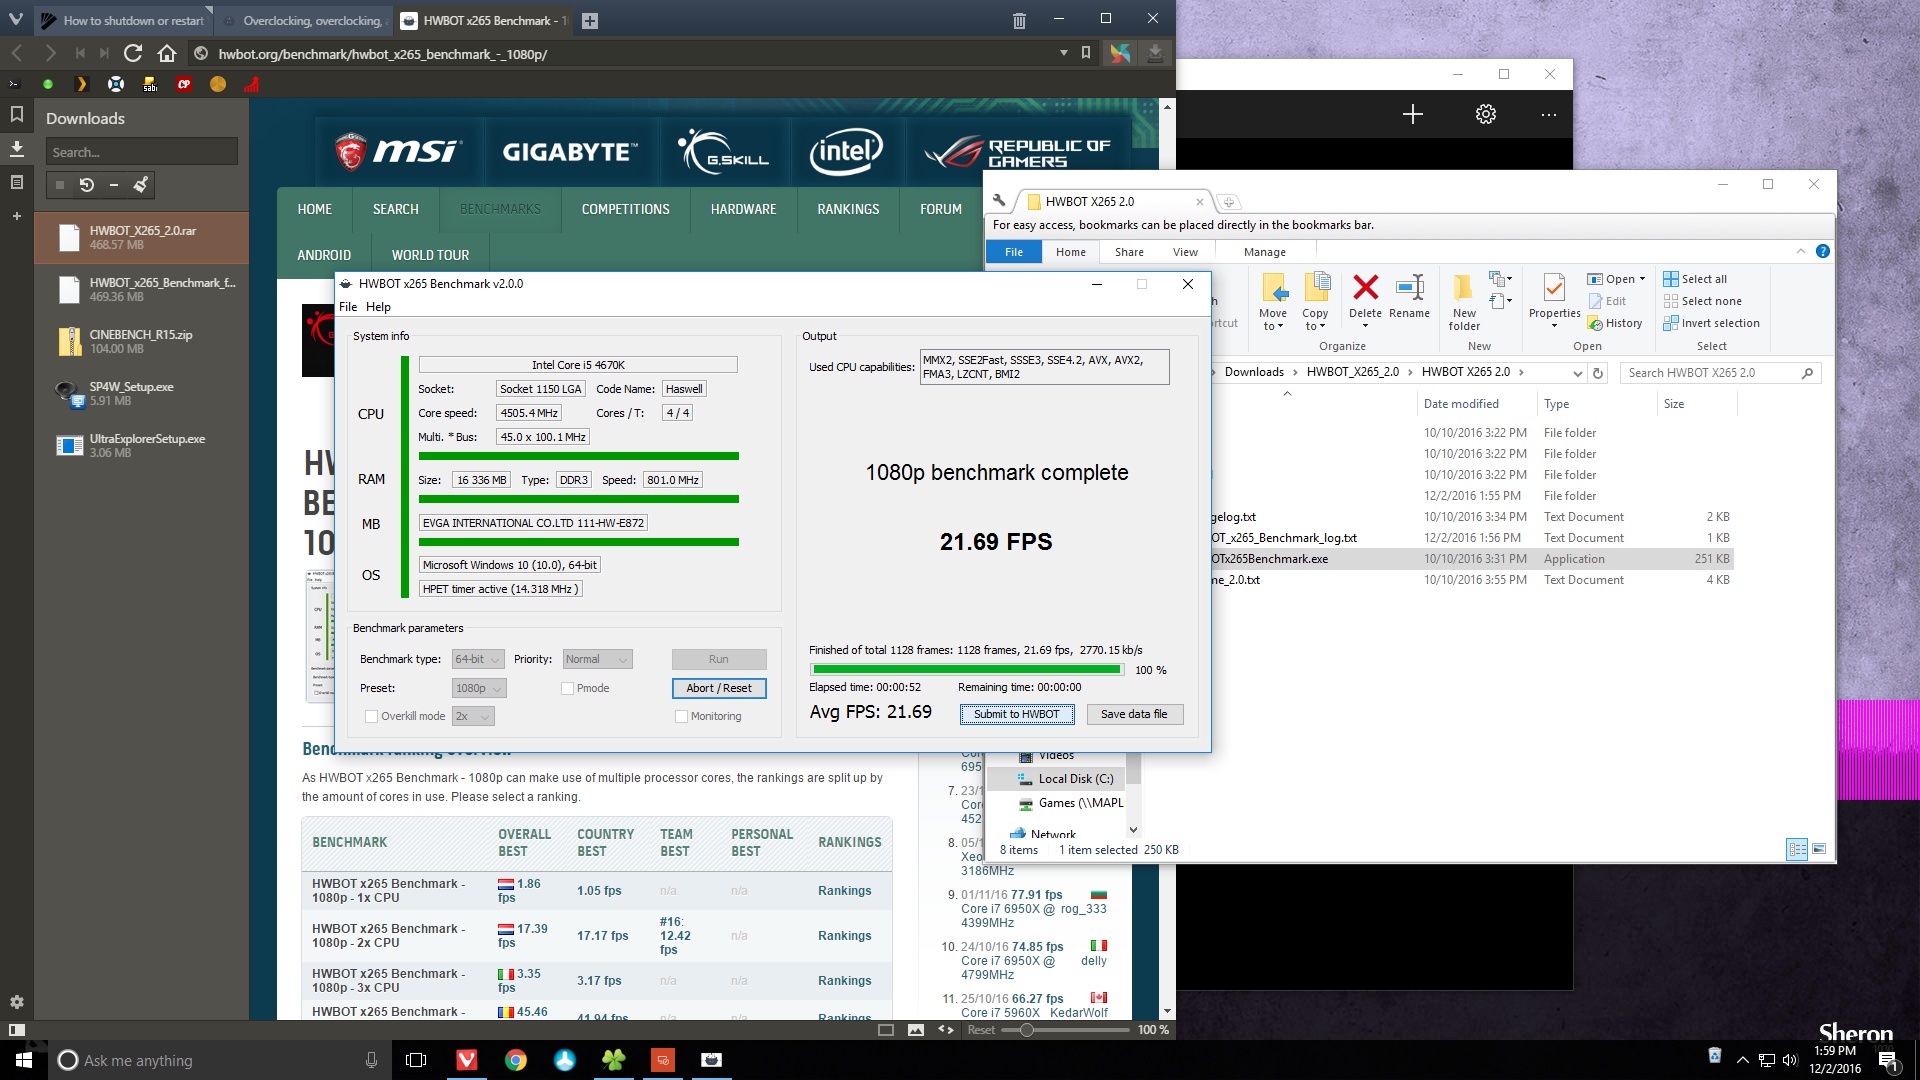Remove selected download using the minus button

114,184
